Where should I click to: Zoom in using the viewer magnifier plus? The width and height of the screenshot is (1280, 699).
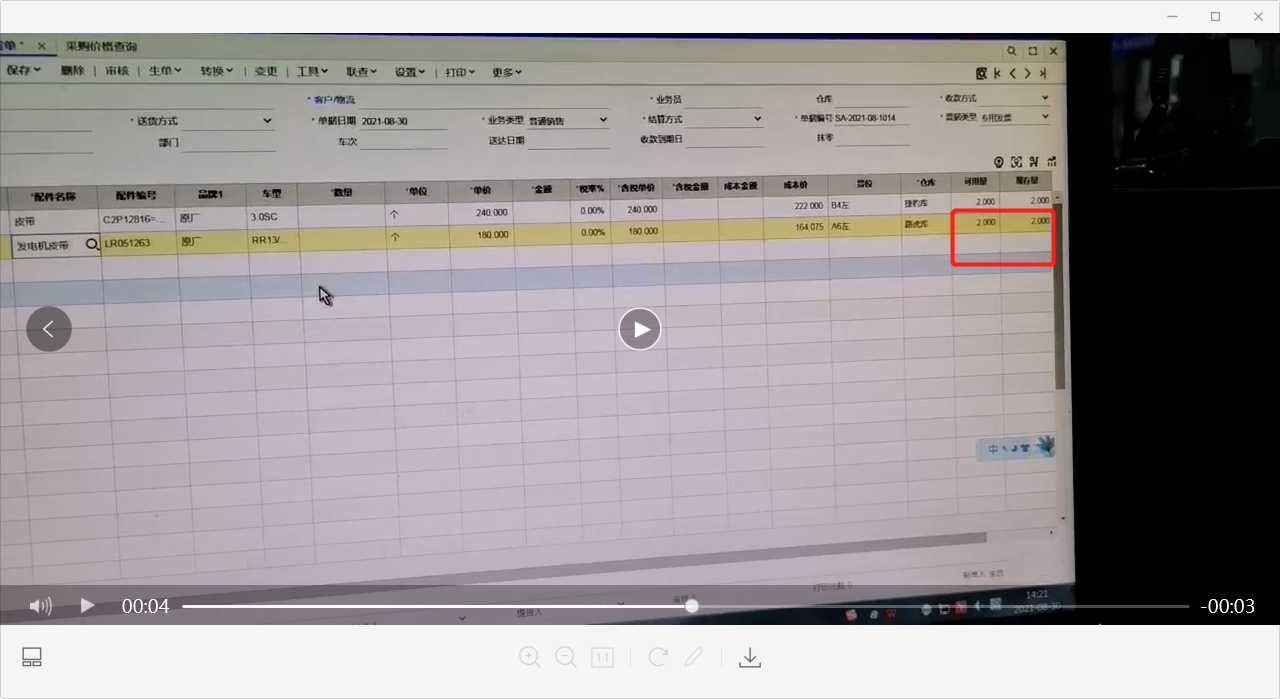(530, 657)
